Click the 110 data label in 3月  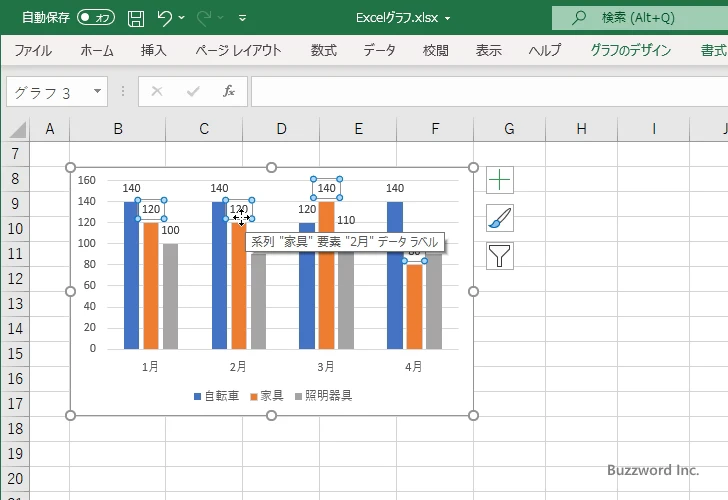(346, 220)
